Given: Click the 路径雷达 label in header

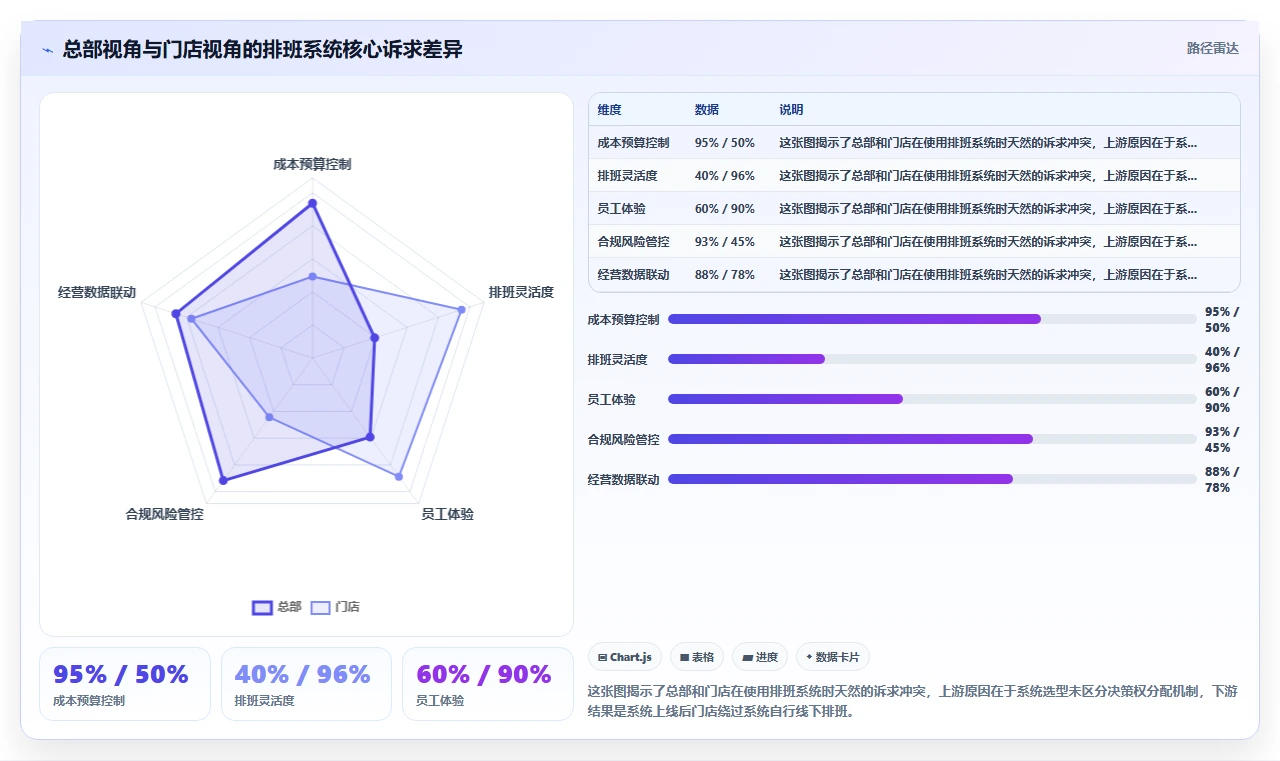Looking at the screenshot, I should click(1213, 48).
